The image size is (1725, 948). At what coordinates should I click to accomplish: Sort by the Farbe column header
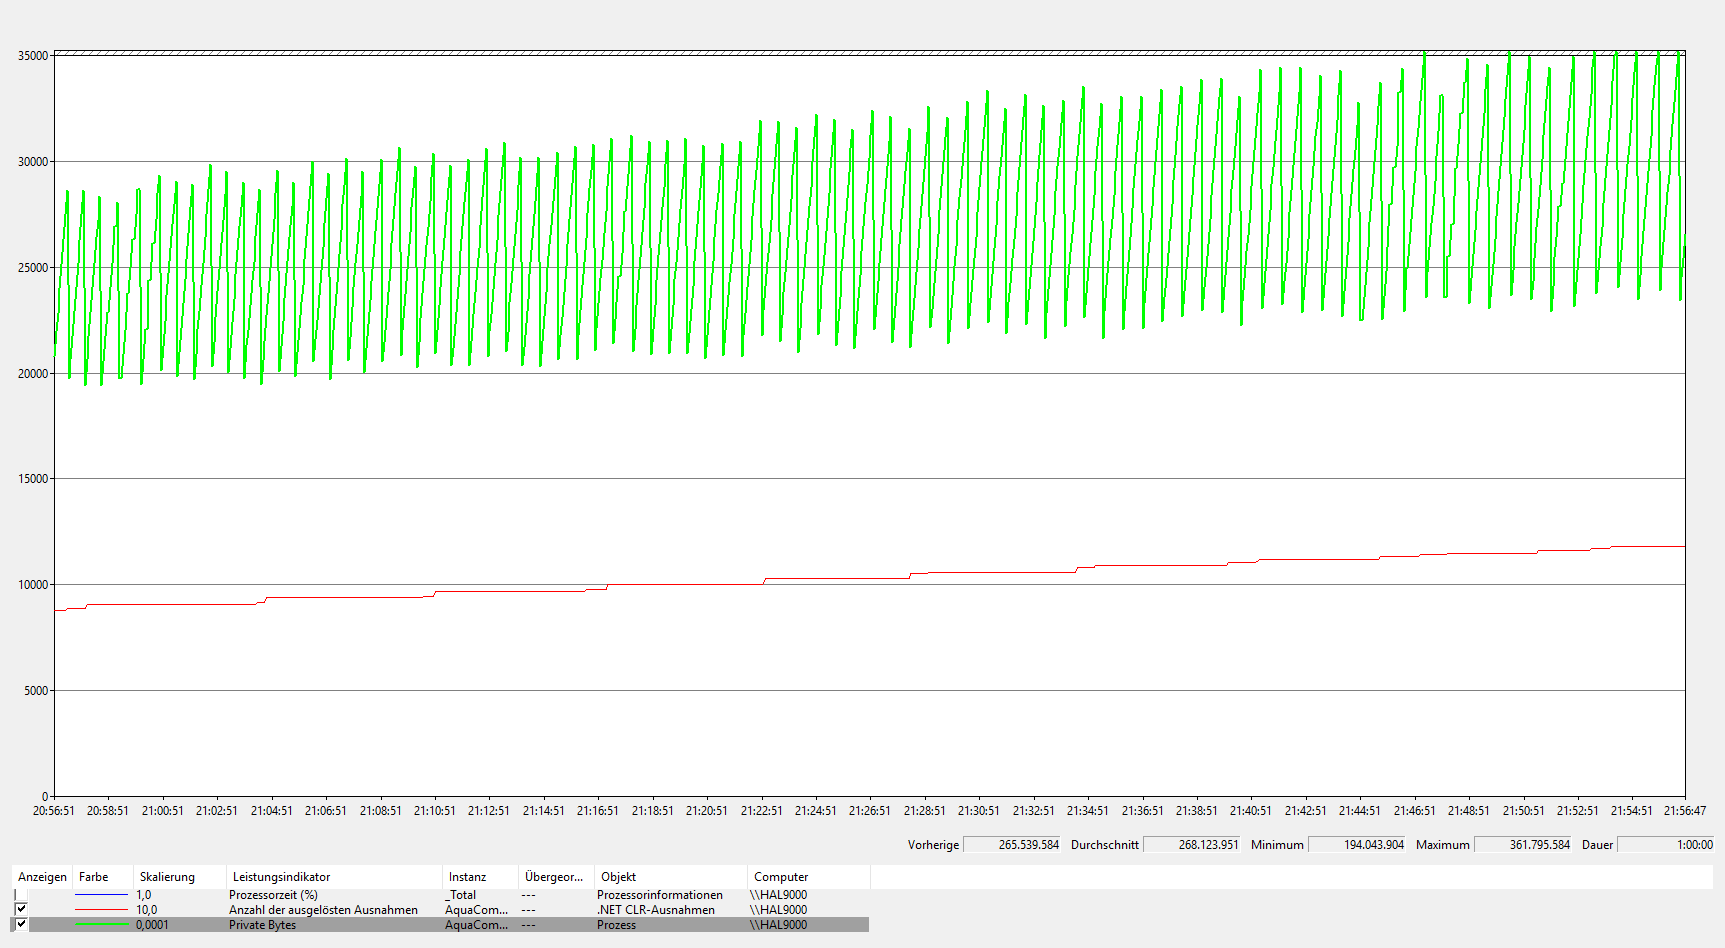(94, 877)
